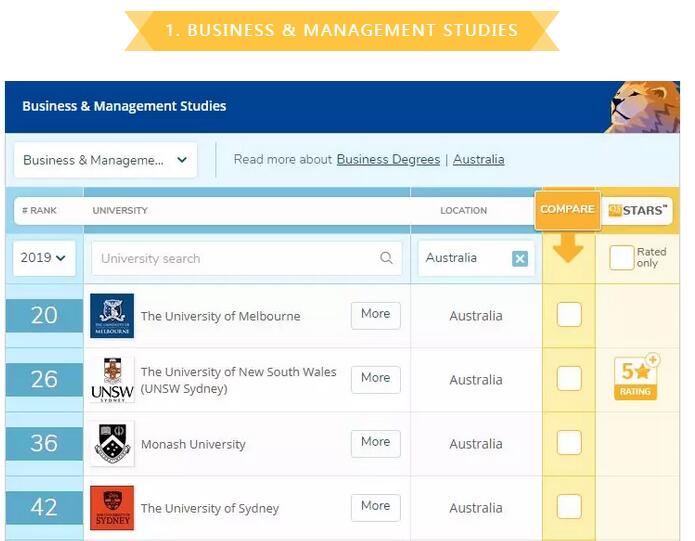Open University of Sydney logo
The width and height of the screenshot is (695, 541).
(112, 508)
